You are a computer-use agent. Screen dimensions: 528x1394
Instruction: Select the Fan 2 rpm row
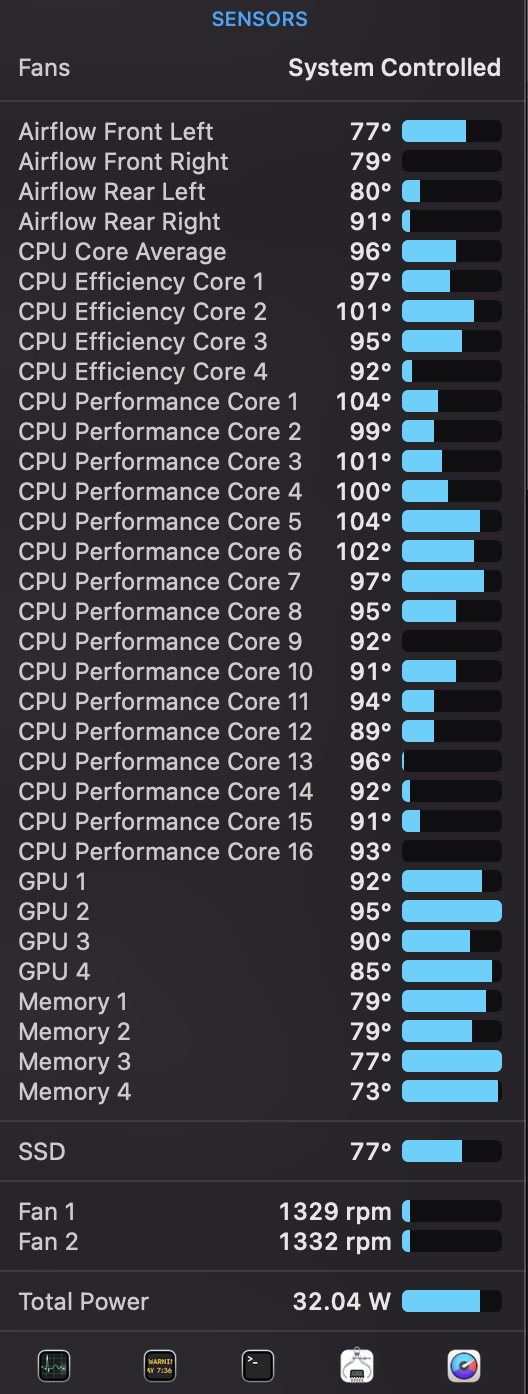[260, 1242]
